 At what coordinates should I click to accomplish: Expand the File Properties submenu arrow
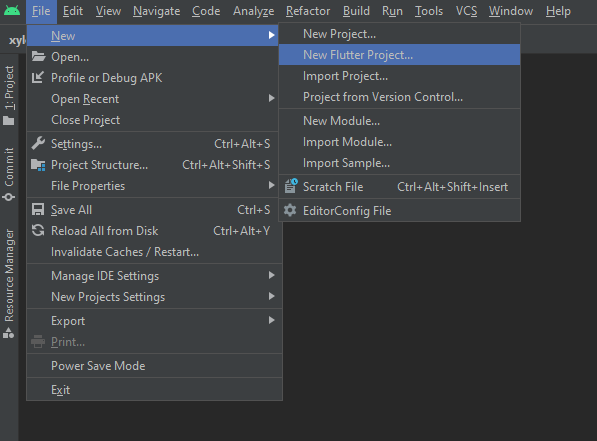(x=271, y=185)
